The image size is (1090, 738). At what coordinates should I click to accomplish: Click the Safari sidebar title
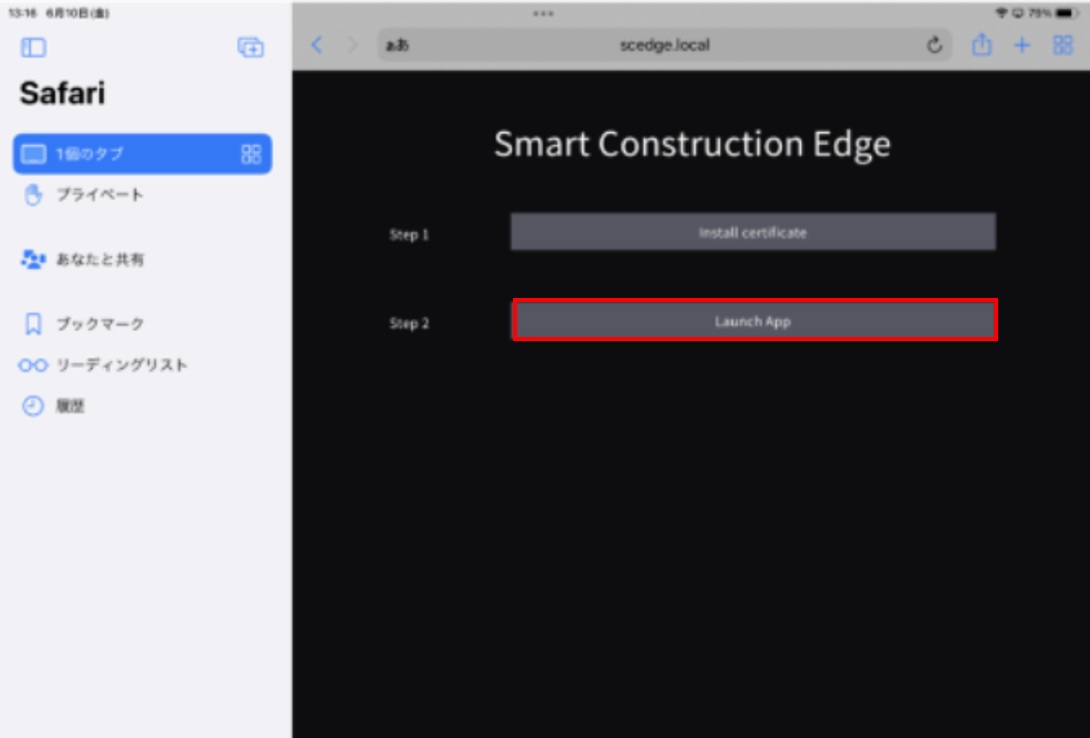[63, 93]
